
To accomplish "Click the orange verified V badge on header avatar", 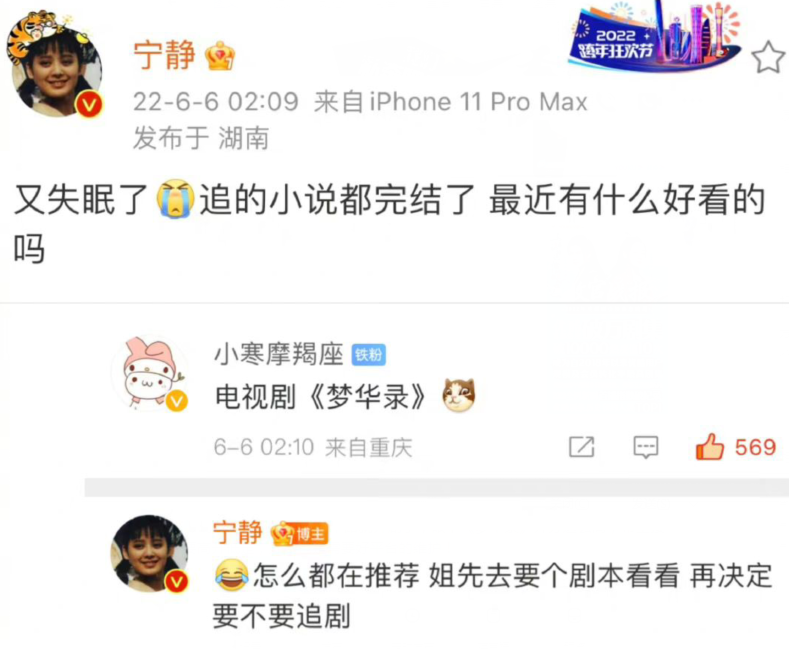I will (89, 105).
